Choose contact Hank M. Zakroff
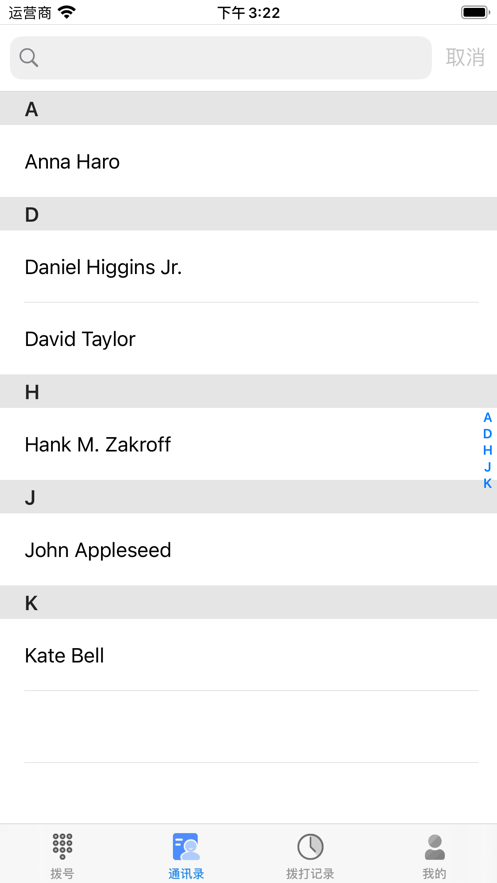Screen dimensions: 497x883 pos(248,444)
